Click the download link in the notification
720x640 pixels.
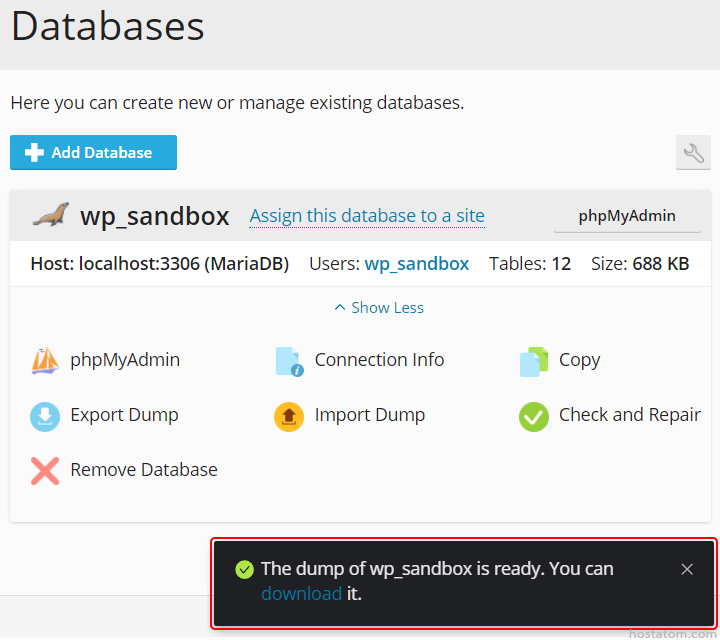[x=301, y=594]
